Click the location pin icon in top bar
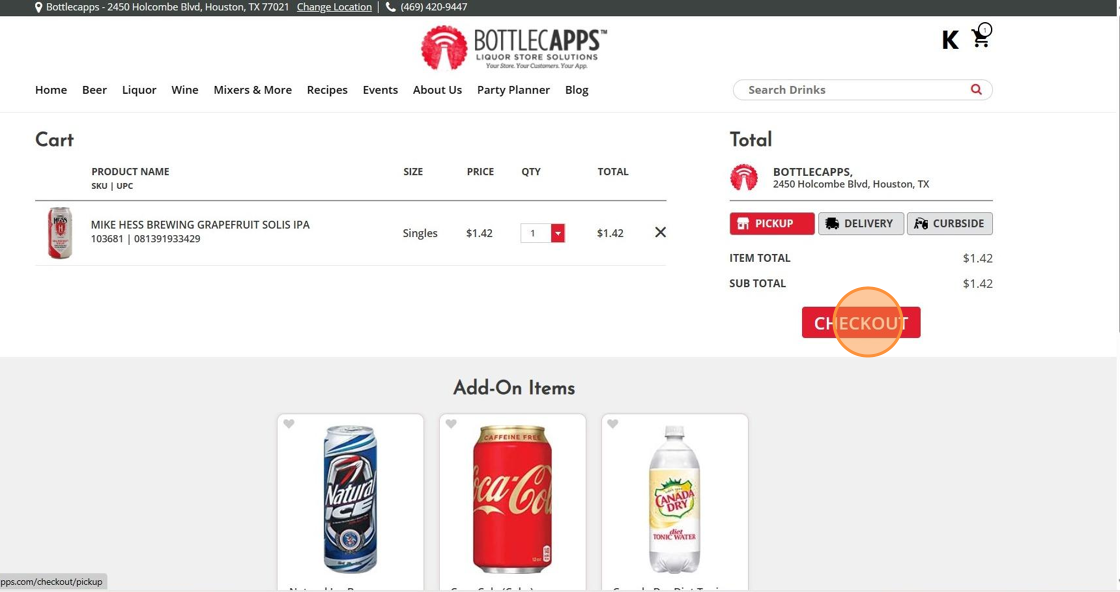This screenshot has width=1120, height=592. 39,7
